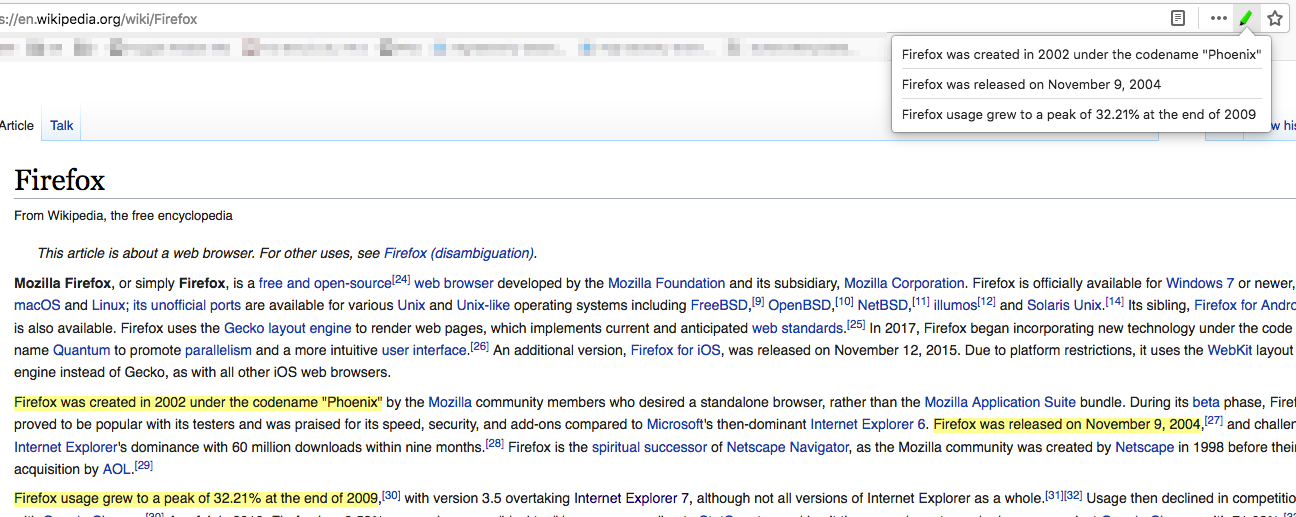This screenshot has width=1296, height=517.
Task: Jump to citation reference [24]
Action: click(401, 279)
